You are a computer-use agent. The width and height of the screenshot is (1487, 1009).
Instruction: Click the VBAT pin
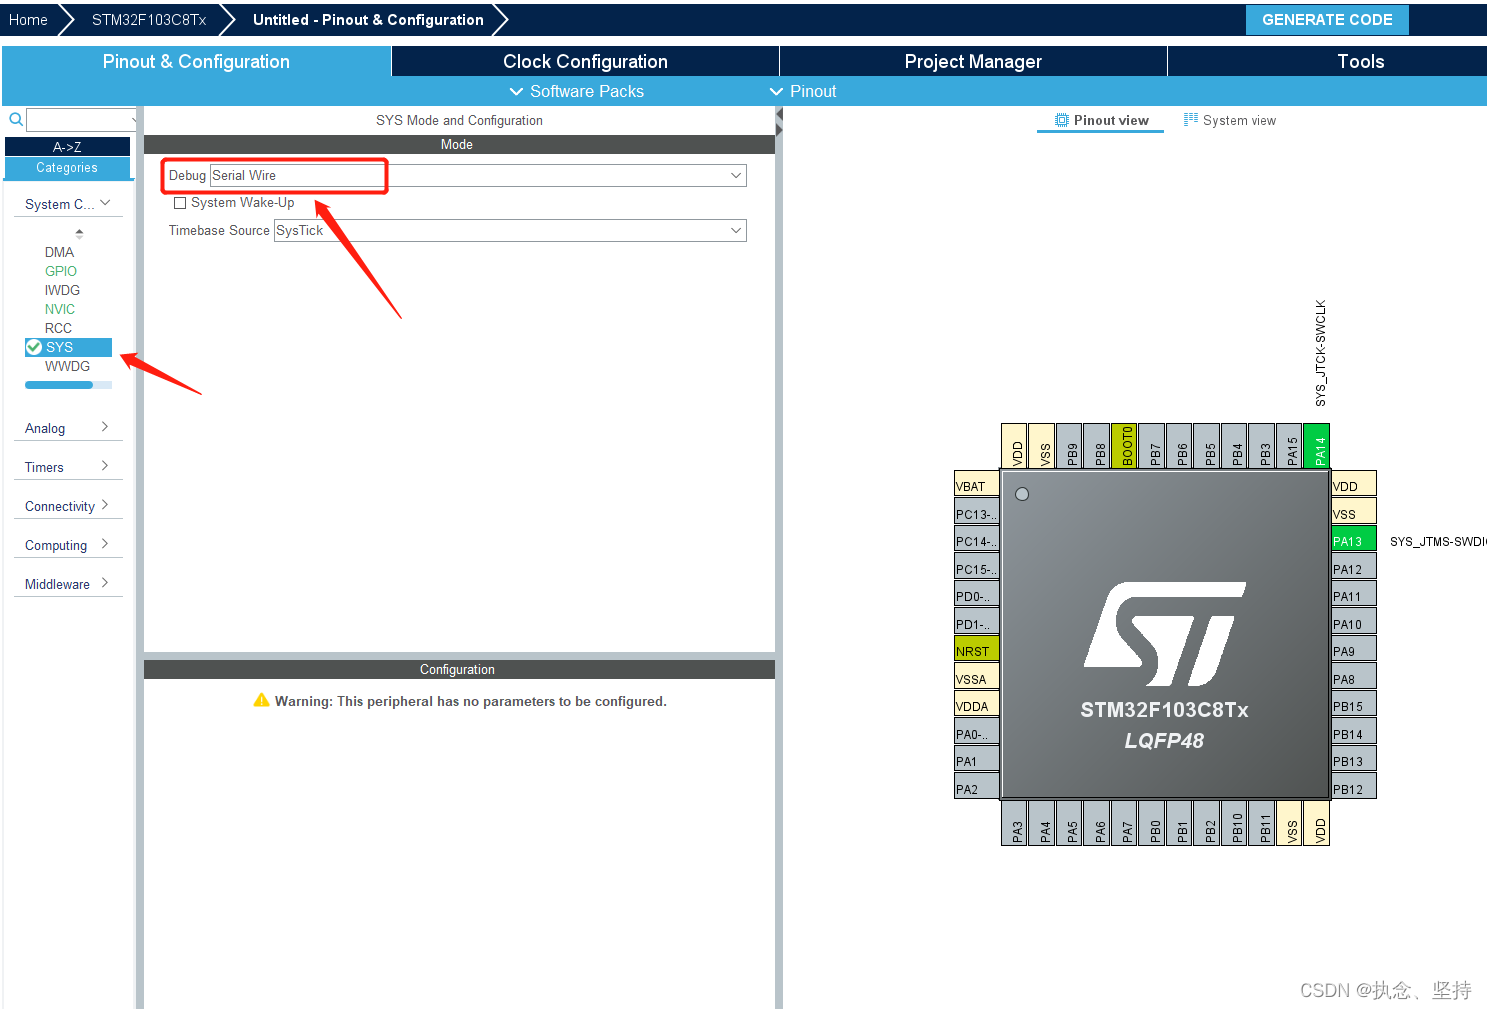tap(977, 484)
